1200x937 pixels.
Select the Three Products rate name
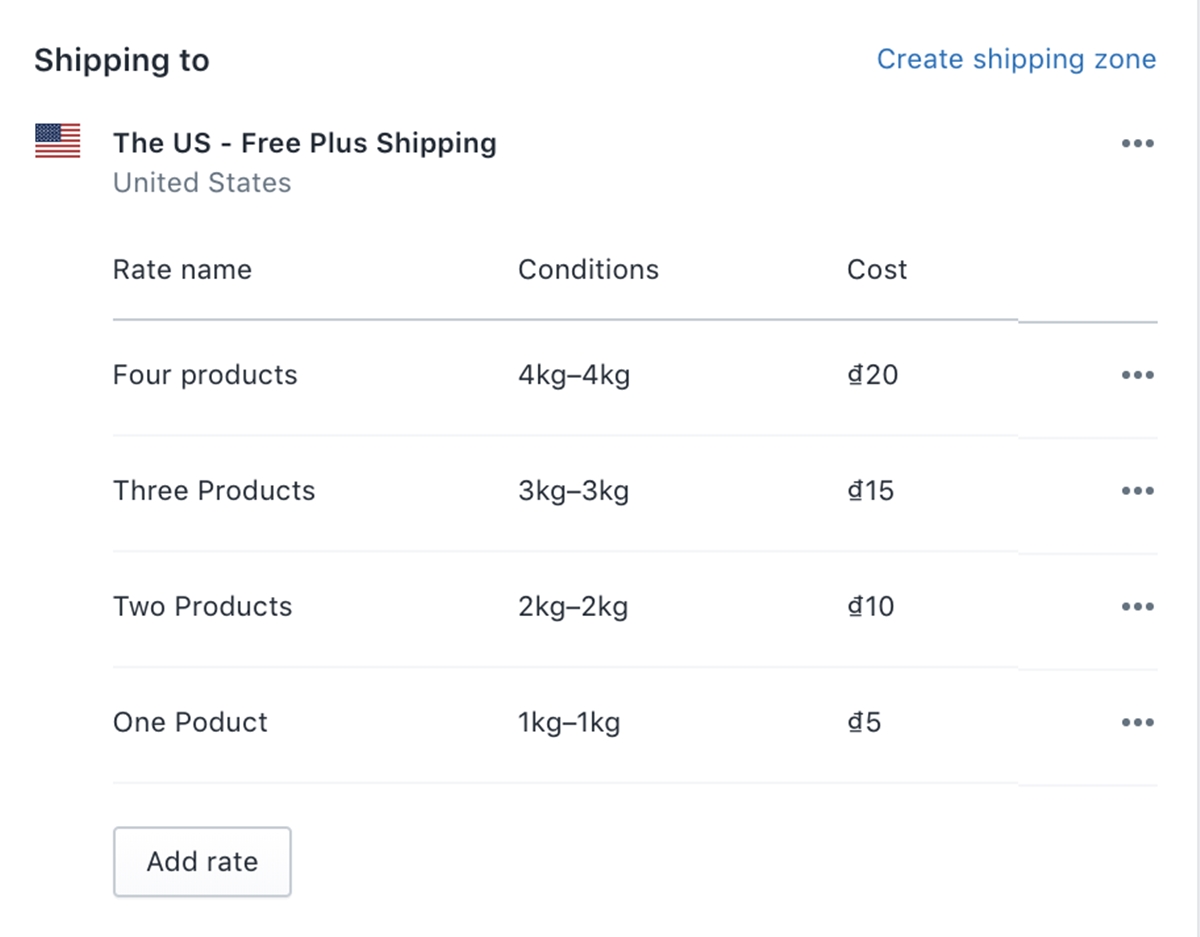[x=214, y=491]
